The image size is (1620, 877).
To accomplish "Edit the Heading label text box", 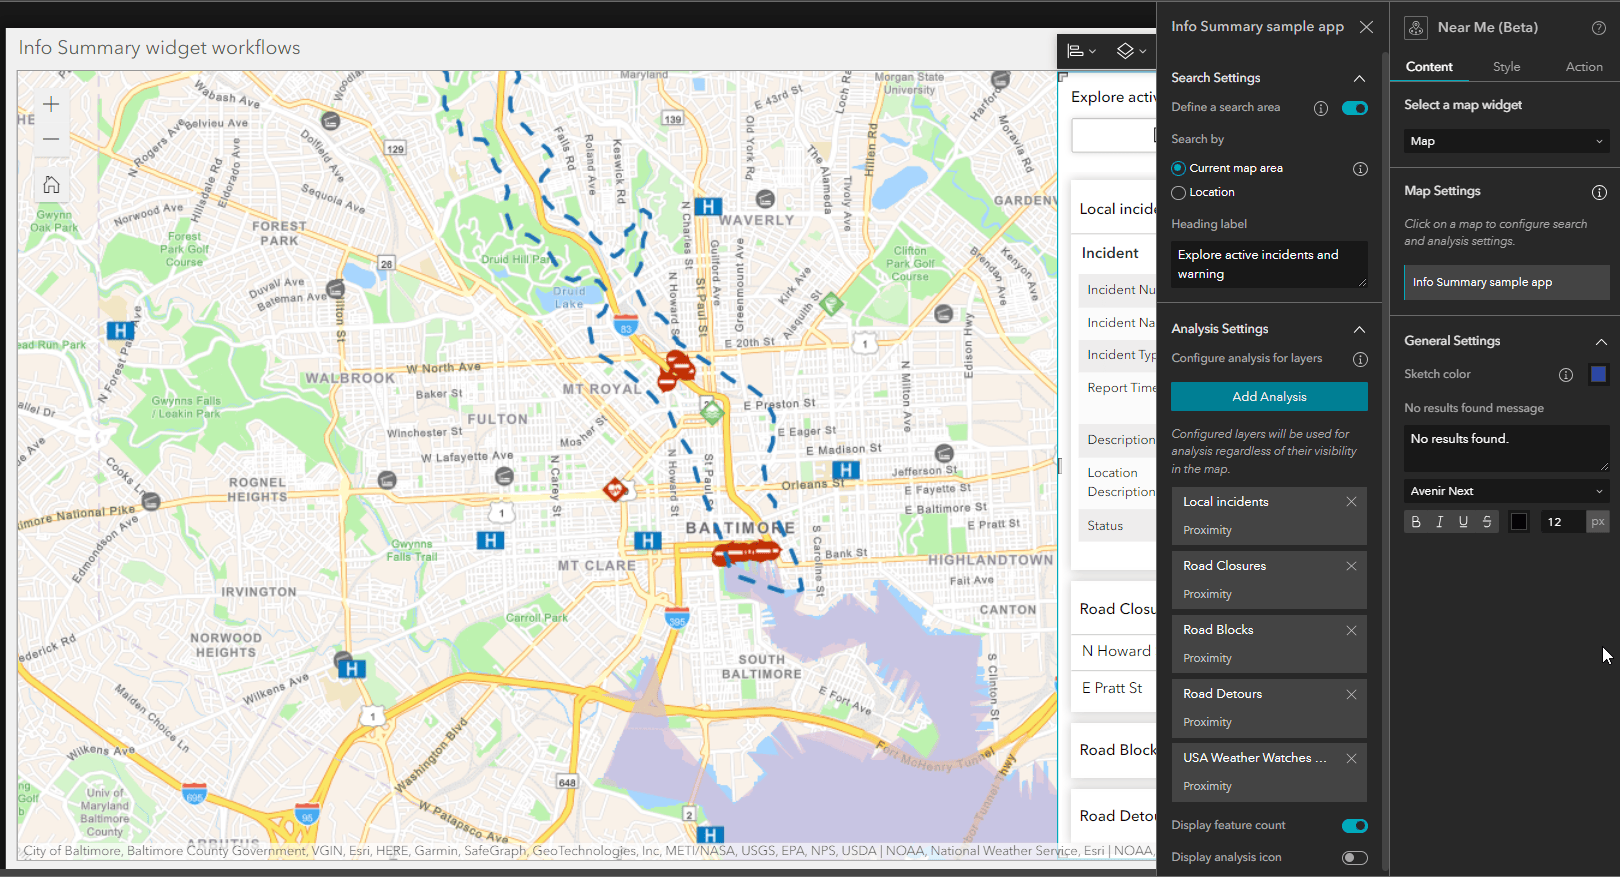I will click(1269, 265).
